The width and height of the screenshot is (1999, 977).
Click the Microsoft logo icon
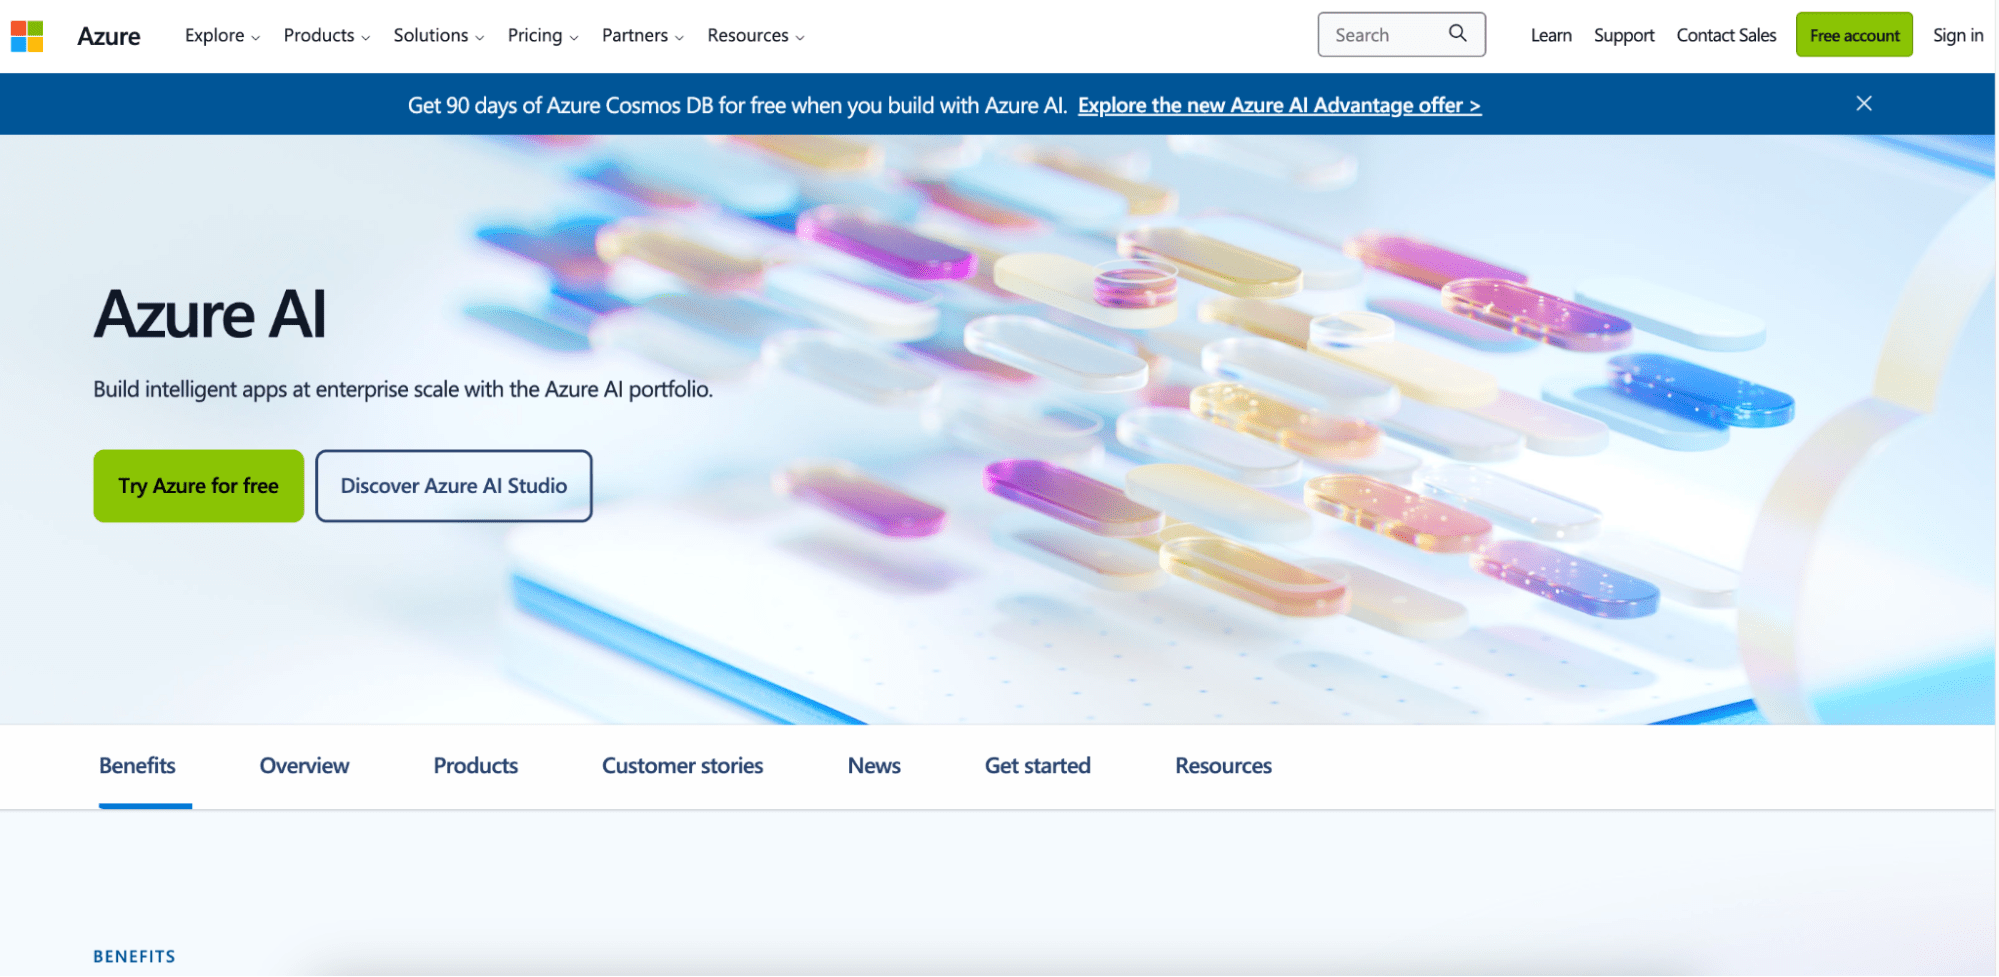[x=27, y=36]
